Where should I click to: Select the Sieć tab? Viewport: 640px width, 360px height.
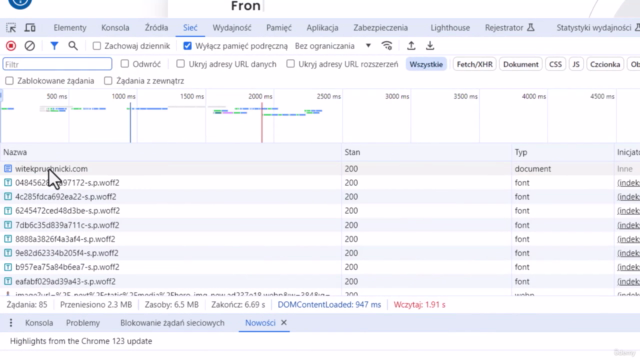[x=190, y=28]
